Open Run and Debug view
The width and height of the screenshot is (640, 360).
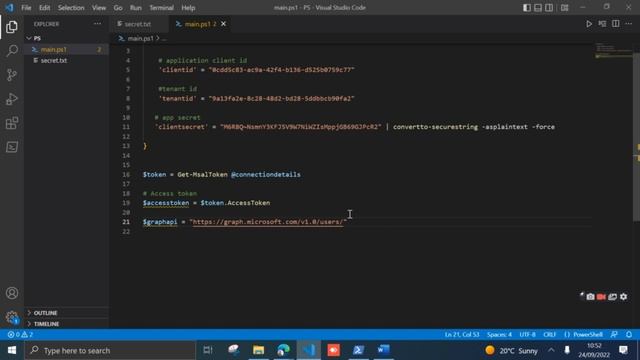[x=12, y=99]
